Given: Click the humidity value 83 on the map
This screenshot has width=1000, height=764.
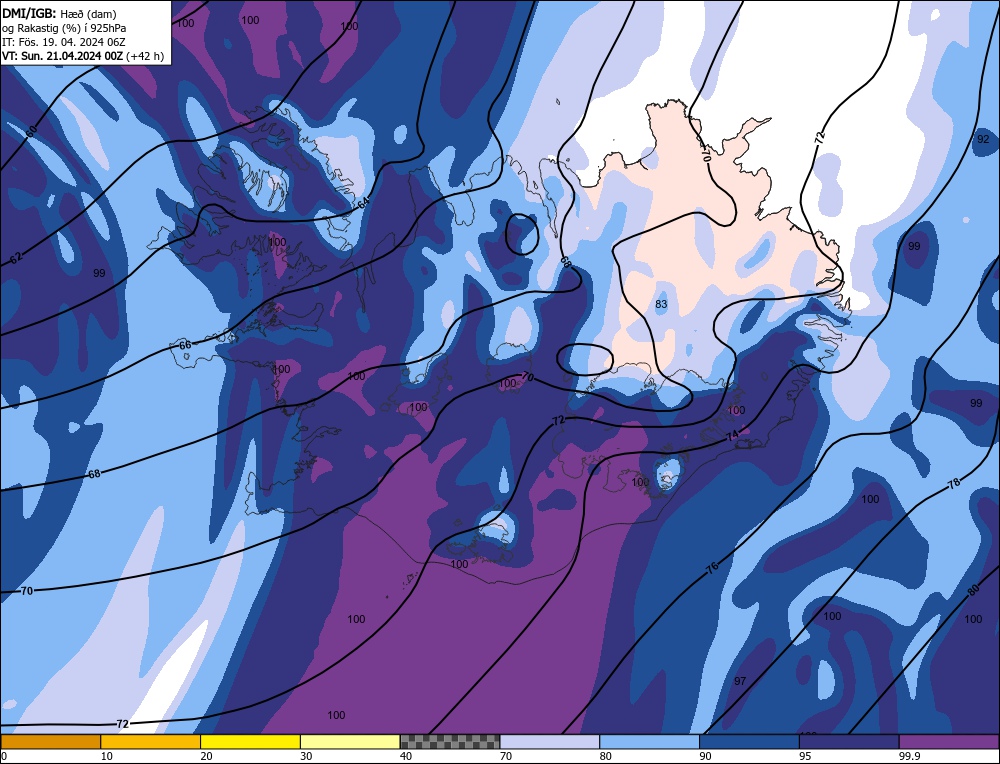Looking at the screenshot, I should (661, 304).
